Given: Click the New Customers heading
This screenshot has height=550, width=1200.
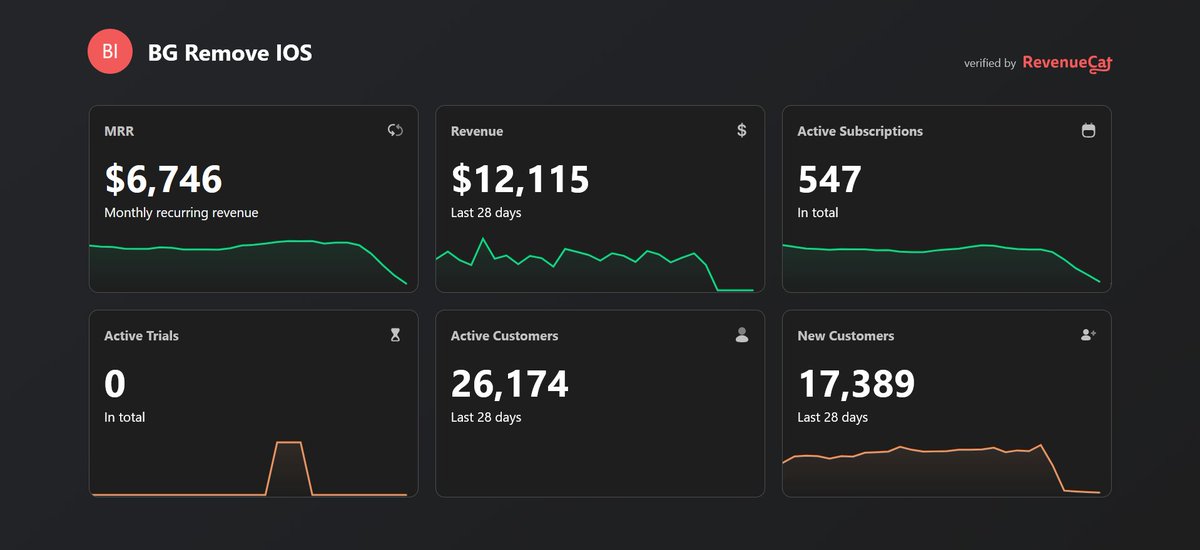Looking at the screenshot, I should (x=846, y=336).
